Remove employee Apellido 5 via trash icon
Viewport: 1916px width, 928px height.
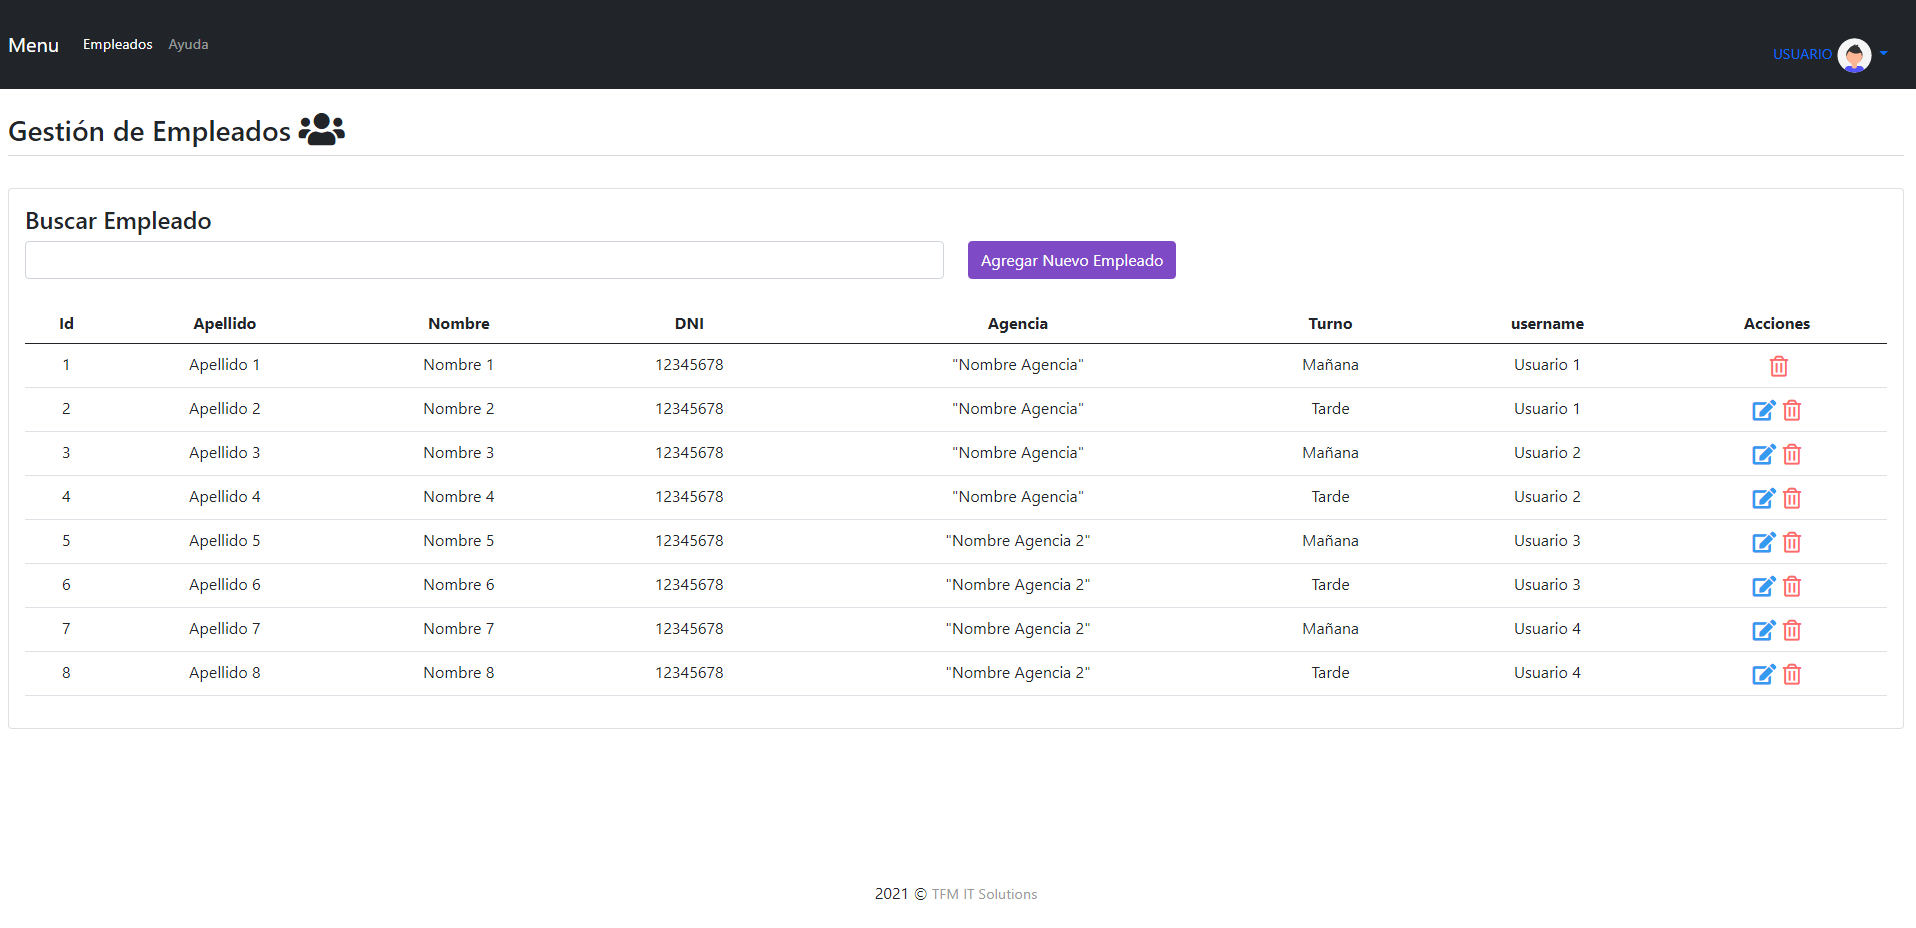[x=1791, y=542]
